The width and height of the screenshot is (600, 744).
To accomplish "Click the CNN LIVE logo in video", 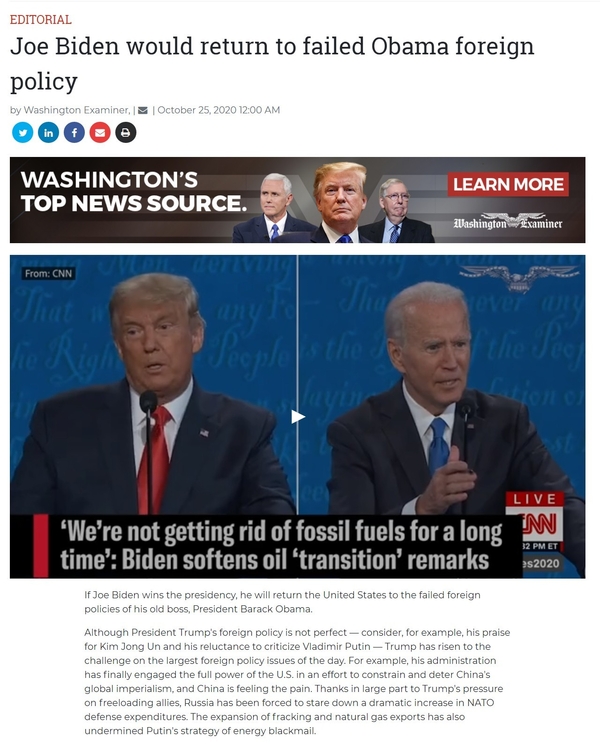I will click(535, 518).
